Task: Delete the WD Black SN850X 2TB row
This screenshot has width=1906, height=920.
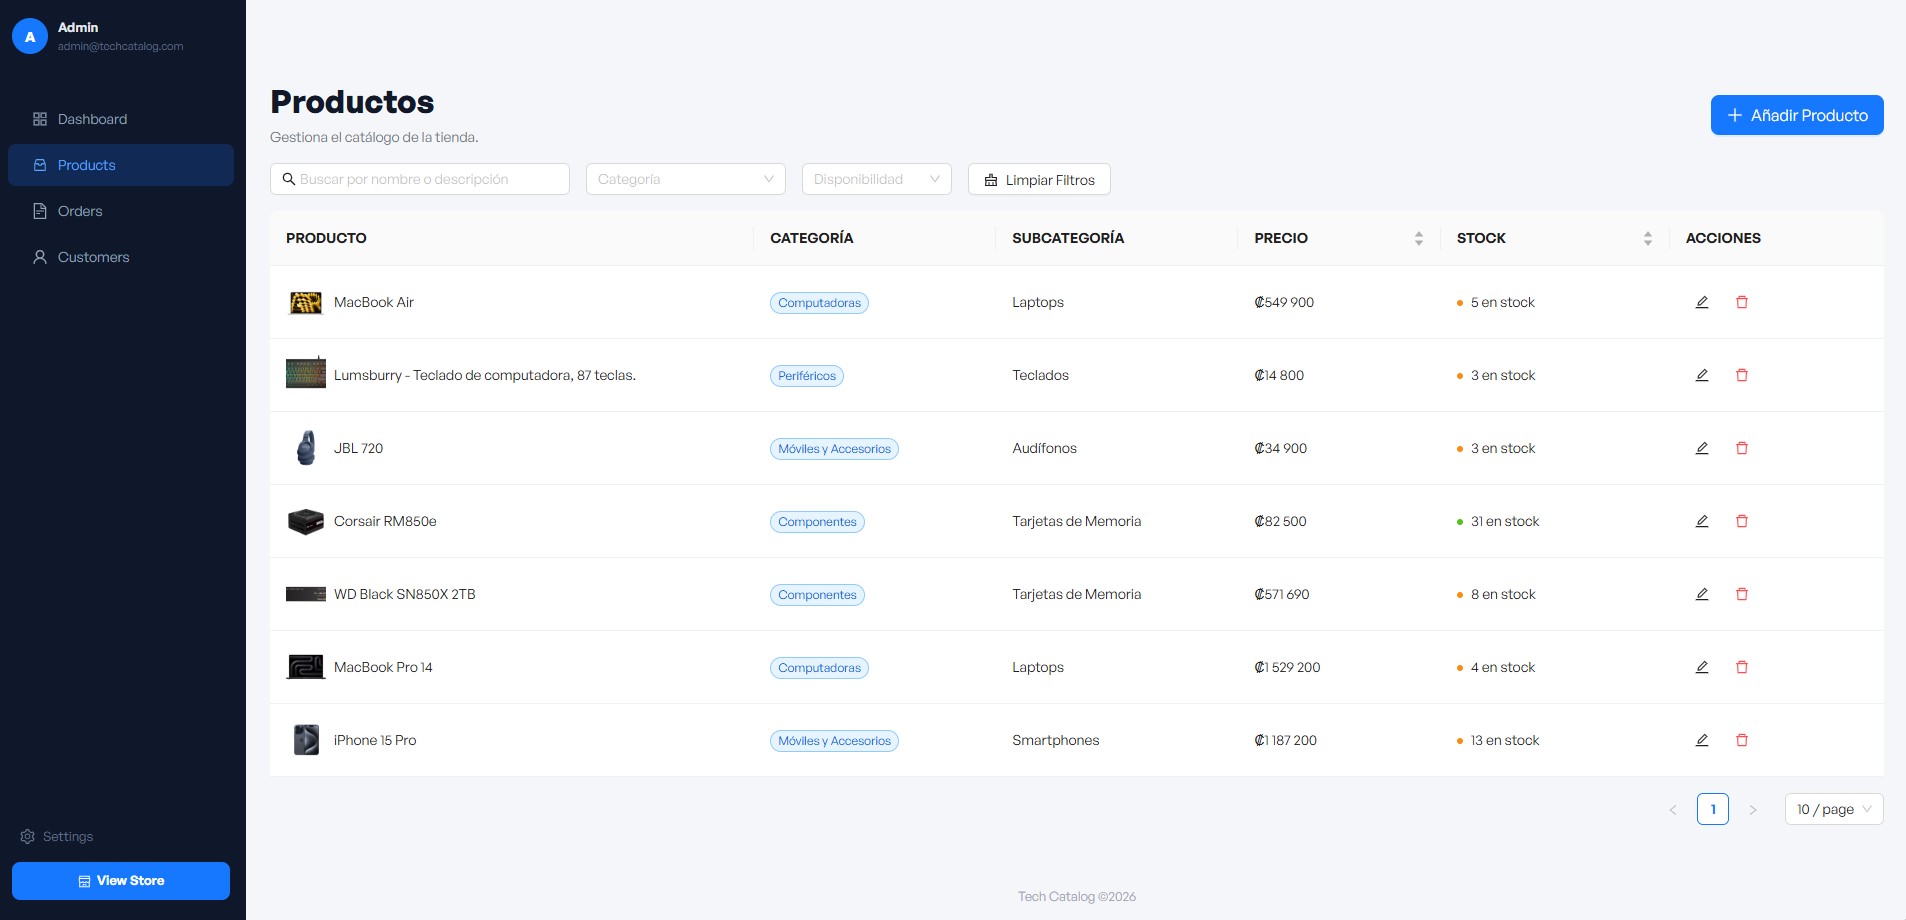Action: 1741,594
